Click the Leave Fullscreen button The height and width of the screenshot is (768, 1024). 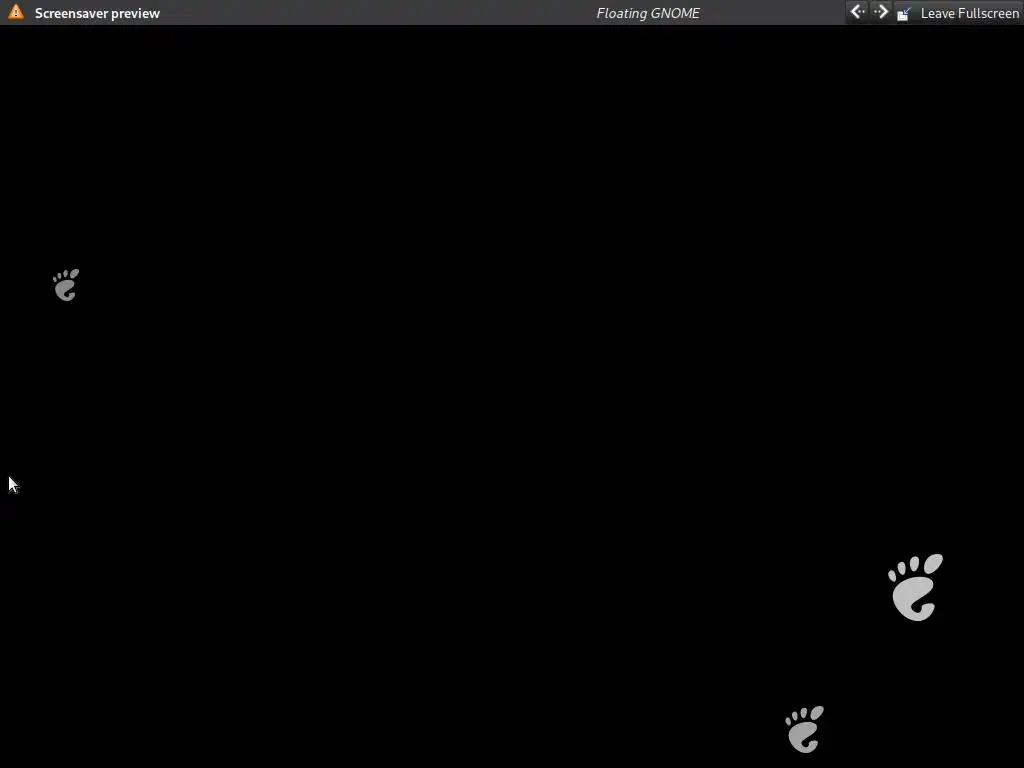957,13
